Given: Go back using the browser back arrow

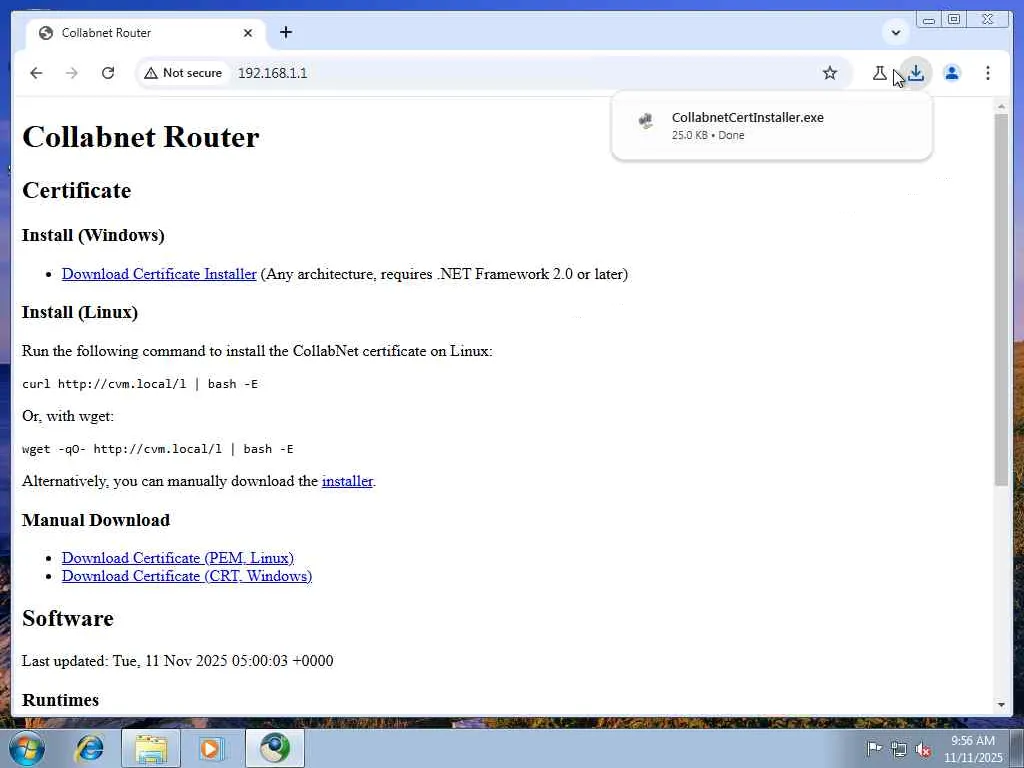Looking at the screenshot, I should [x=36, y=73].
